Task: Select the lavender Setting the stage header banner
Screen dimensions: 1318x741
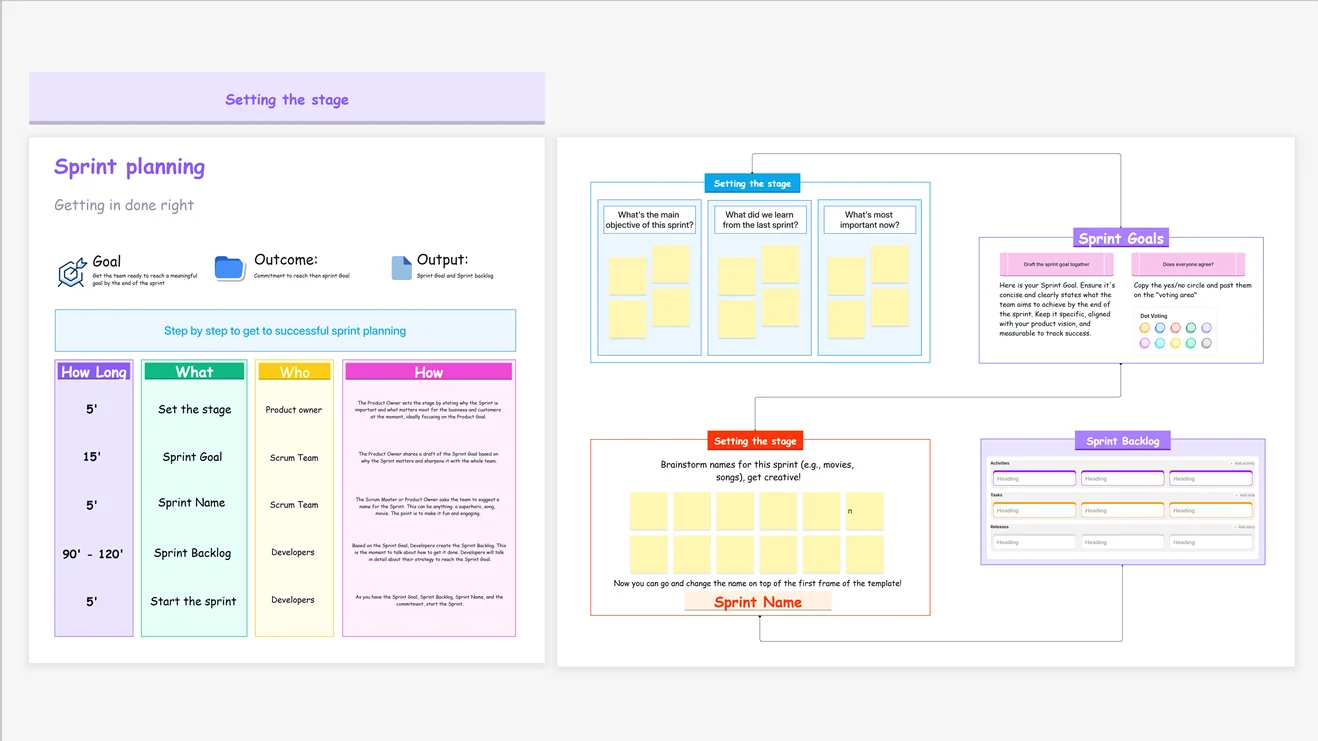Action: click(x=287, y=99)
